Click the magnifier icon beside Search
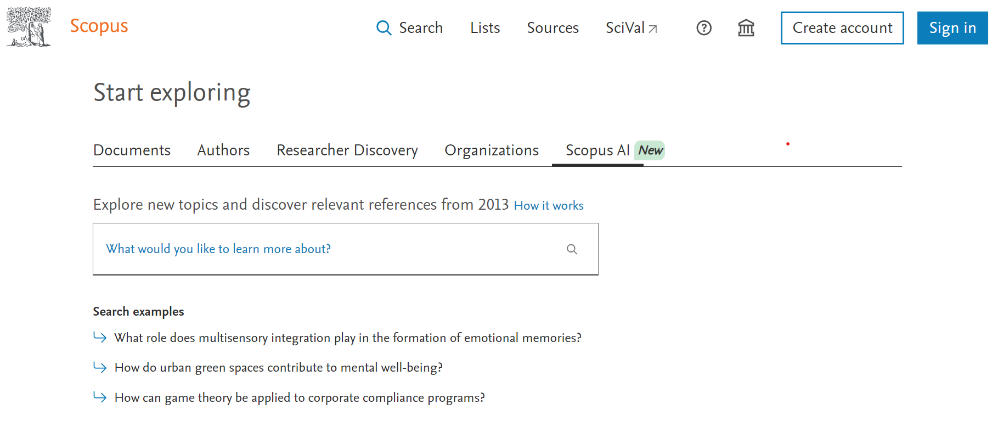The height and width of the screenshot is (443, 998). (x=384, y=28)
